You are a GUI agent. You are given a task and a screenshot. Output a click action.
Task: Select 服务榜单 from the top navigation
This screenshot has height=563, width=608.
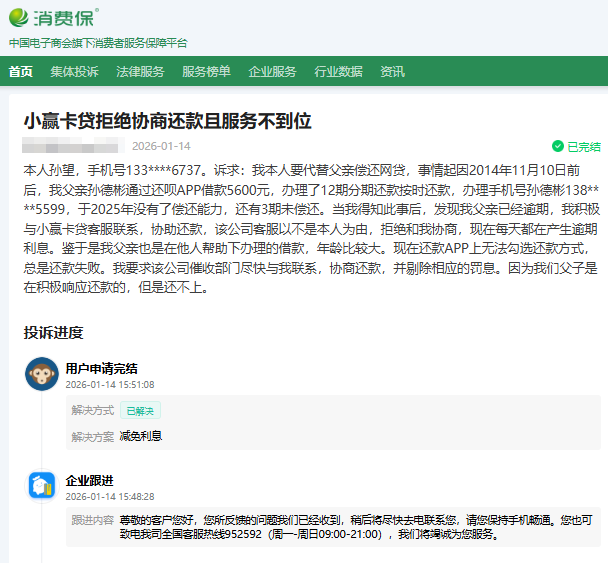206,71
